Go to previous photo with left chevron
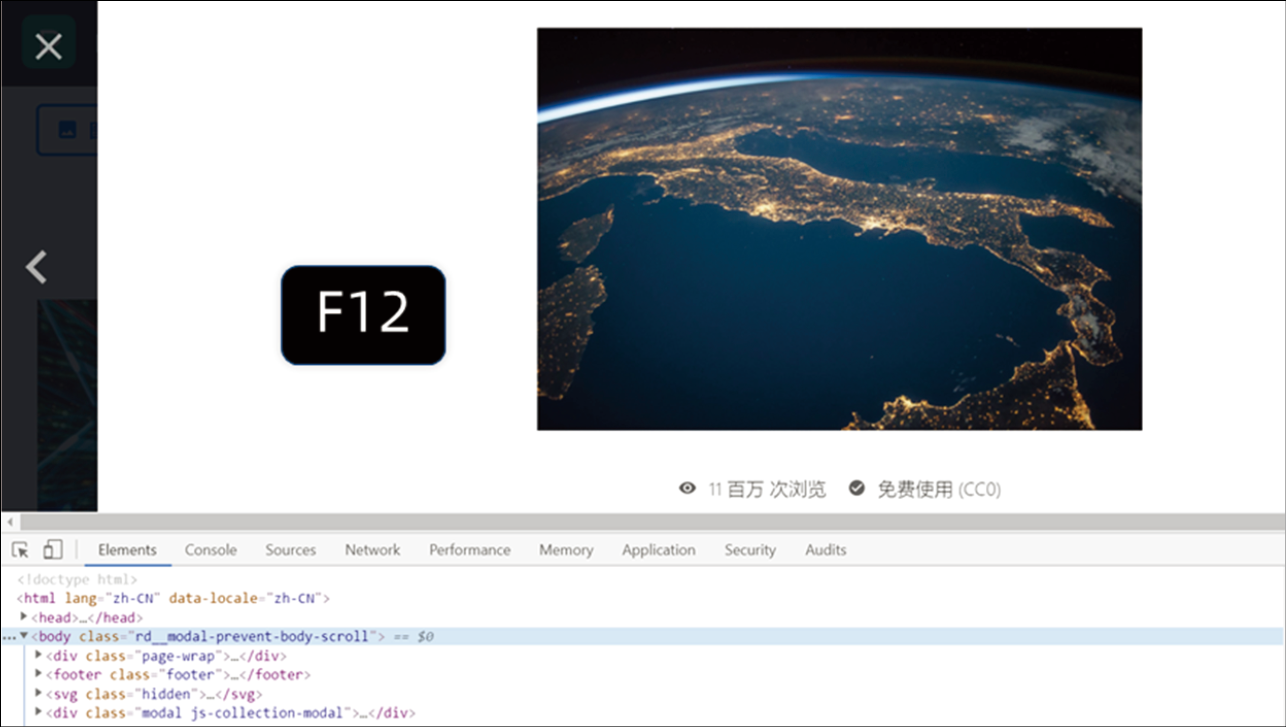Image resolution: width=1286 pixels, height=727 pixels. (x=37, y=267)
